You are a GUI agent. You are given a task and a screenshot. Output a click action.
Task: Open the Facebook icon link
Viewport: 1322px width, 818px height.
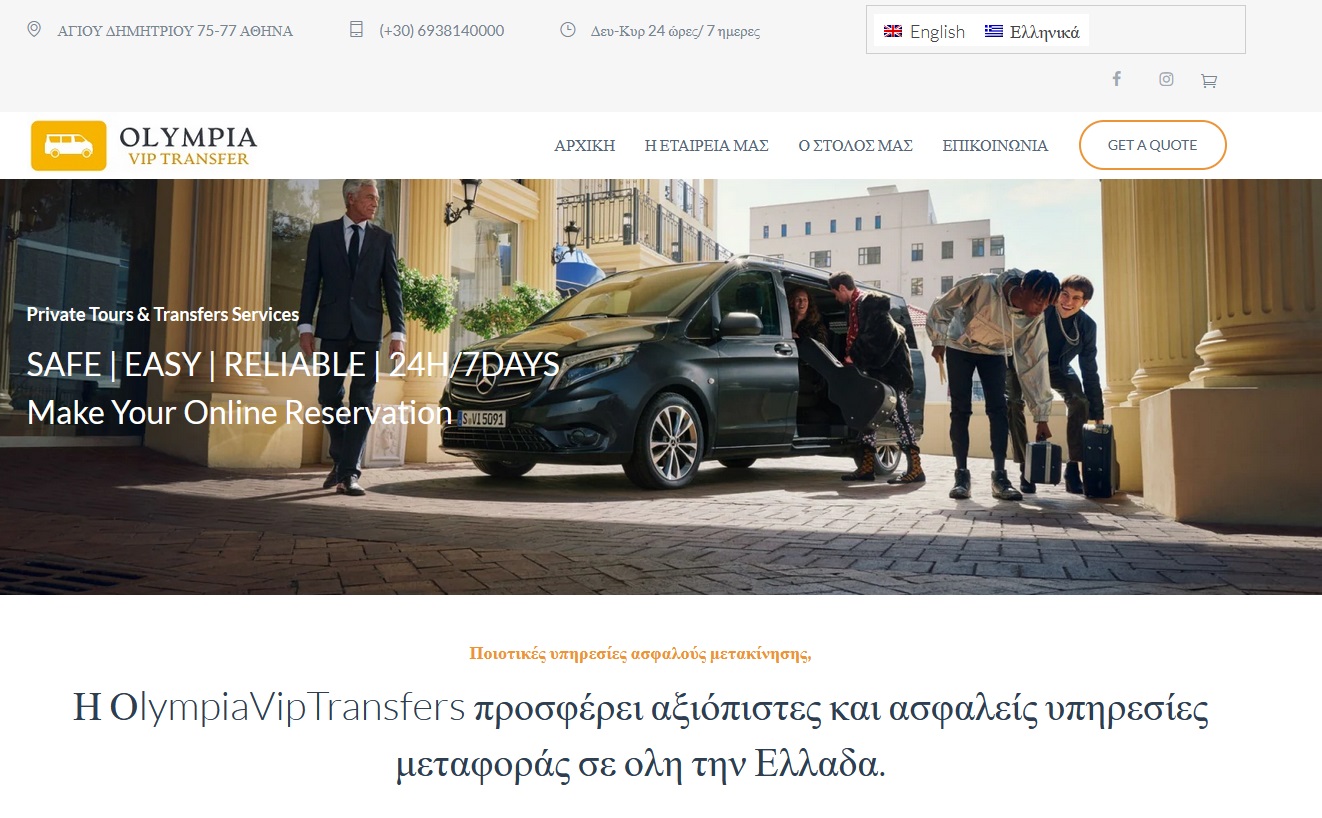click(x=1117, y=79)
